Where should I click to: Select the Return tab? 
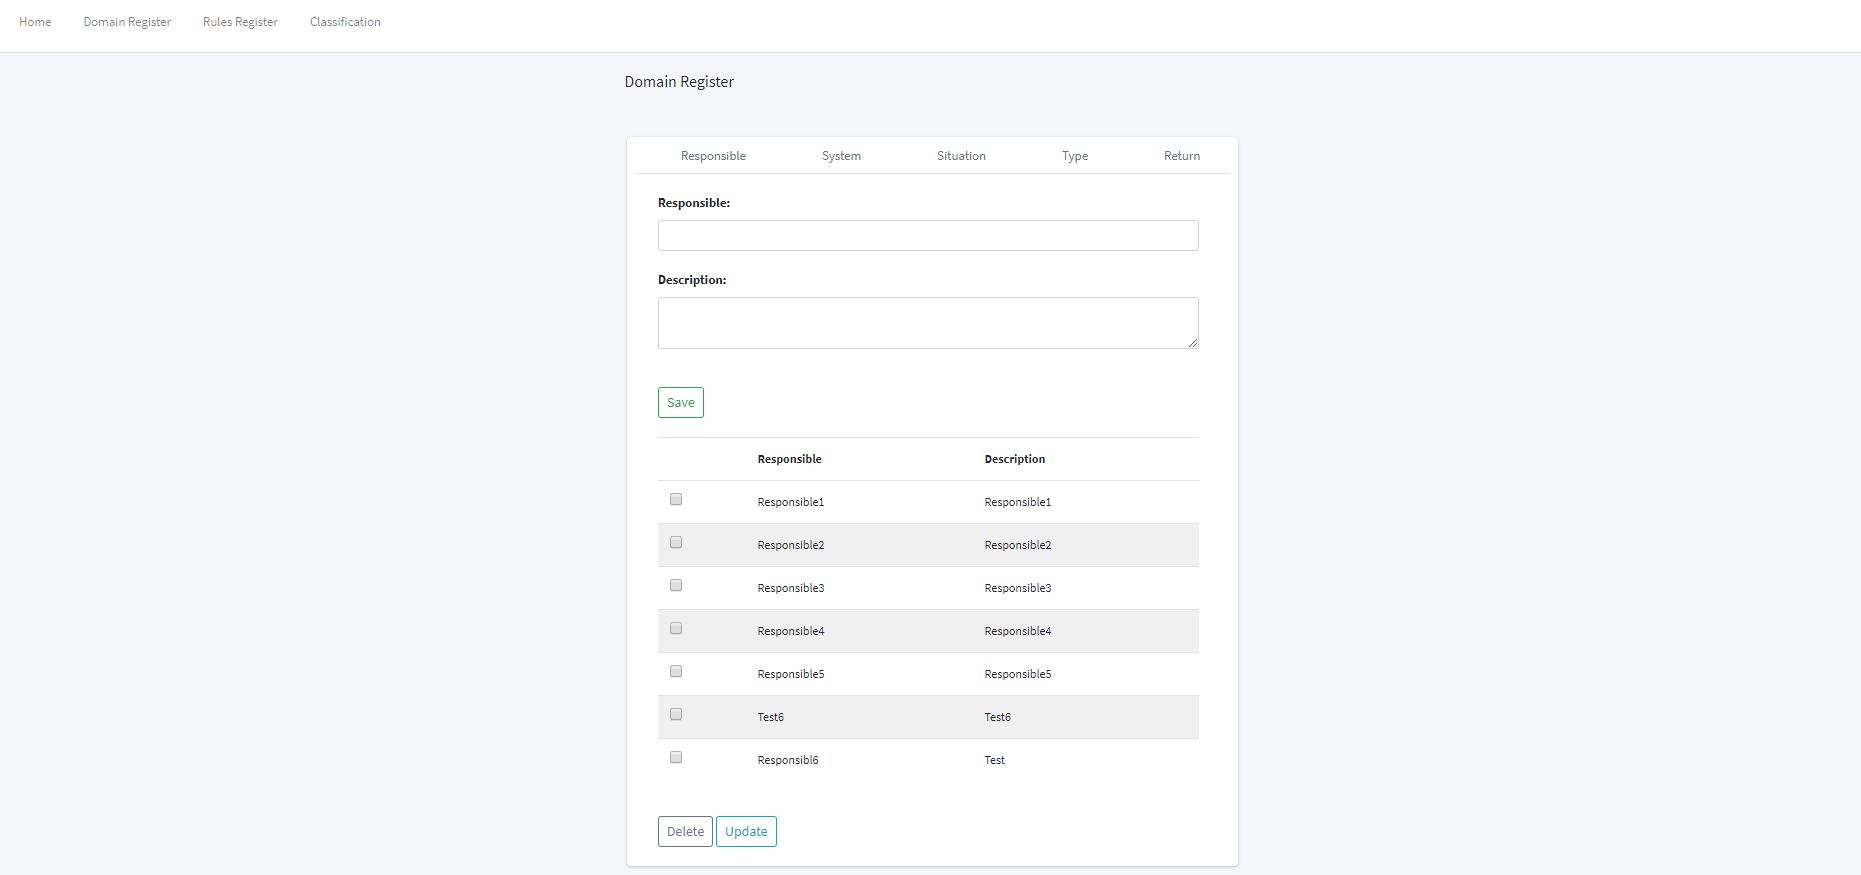pyautogui.click(x=1182, y=156)
